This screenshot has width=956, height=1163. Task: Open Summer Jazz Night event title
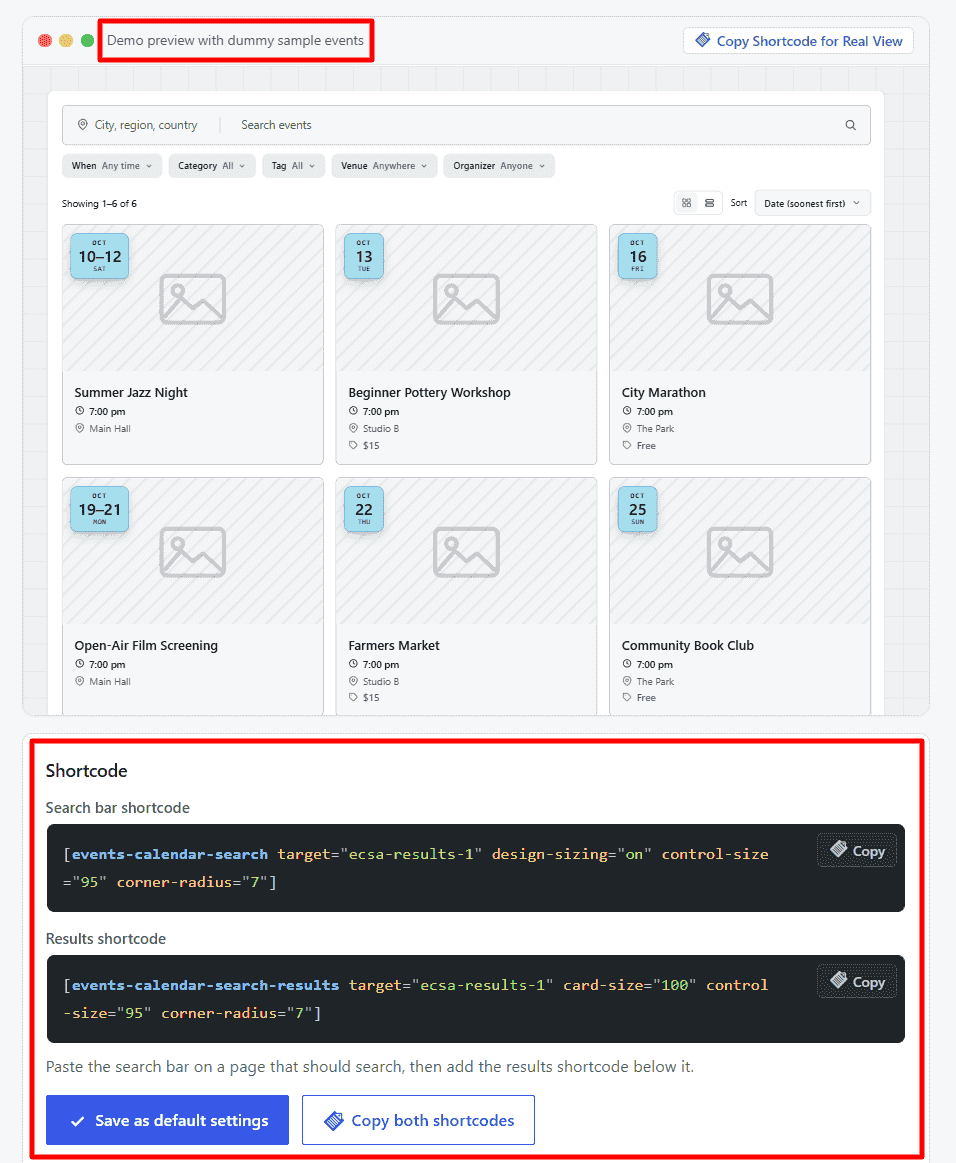(131, 392)
